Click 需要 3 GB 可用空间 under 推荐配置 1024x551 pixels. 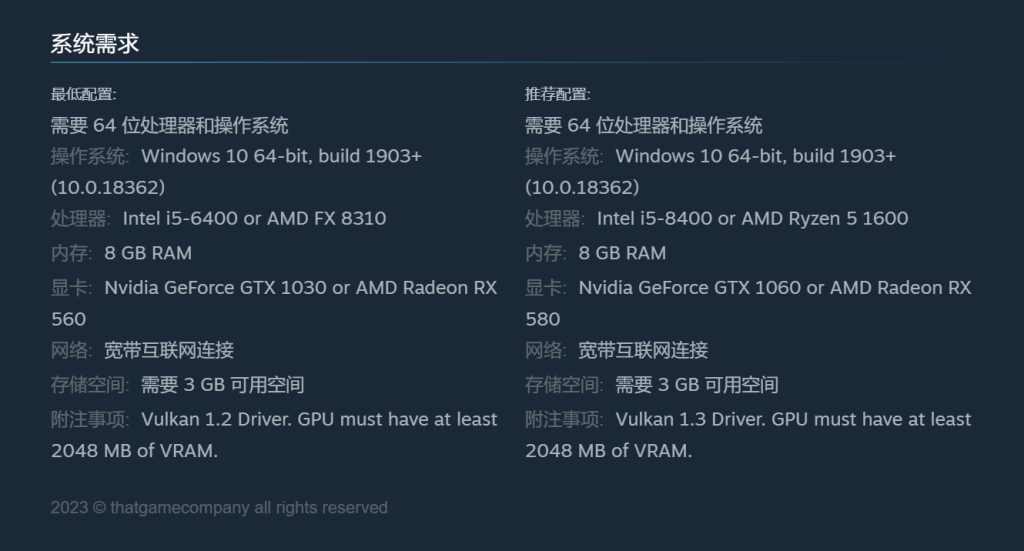point(696,385)
